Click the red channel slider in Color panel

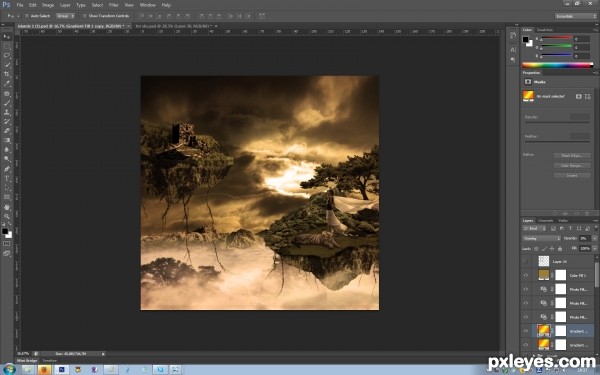(x=557, y=38)
